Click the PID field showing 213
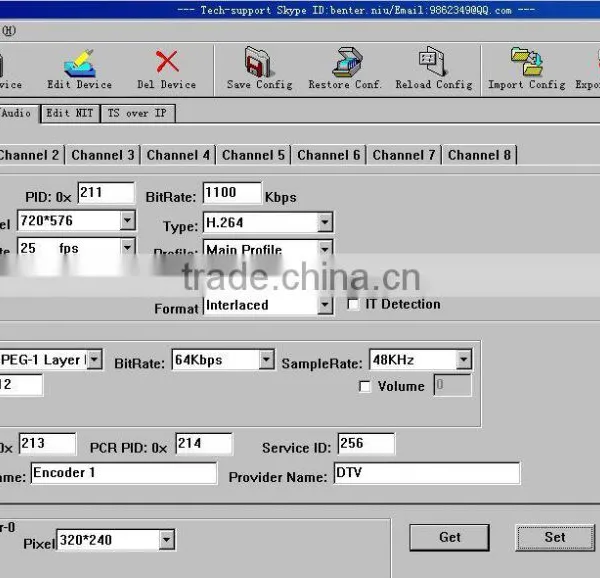 point(47,443)
